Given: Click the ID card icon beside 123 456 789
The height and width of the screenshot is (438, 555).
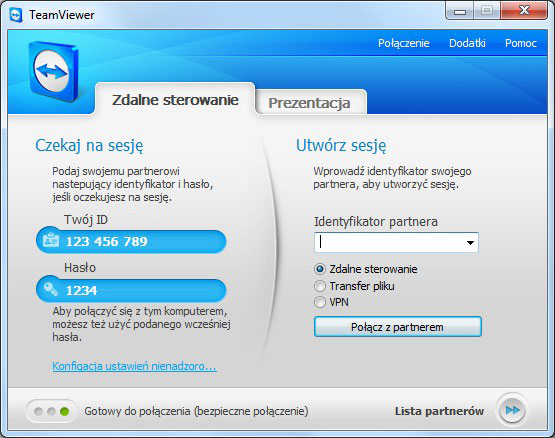Looking at the screenshot, I should pos(51,240).
